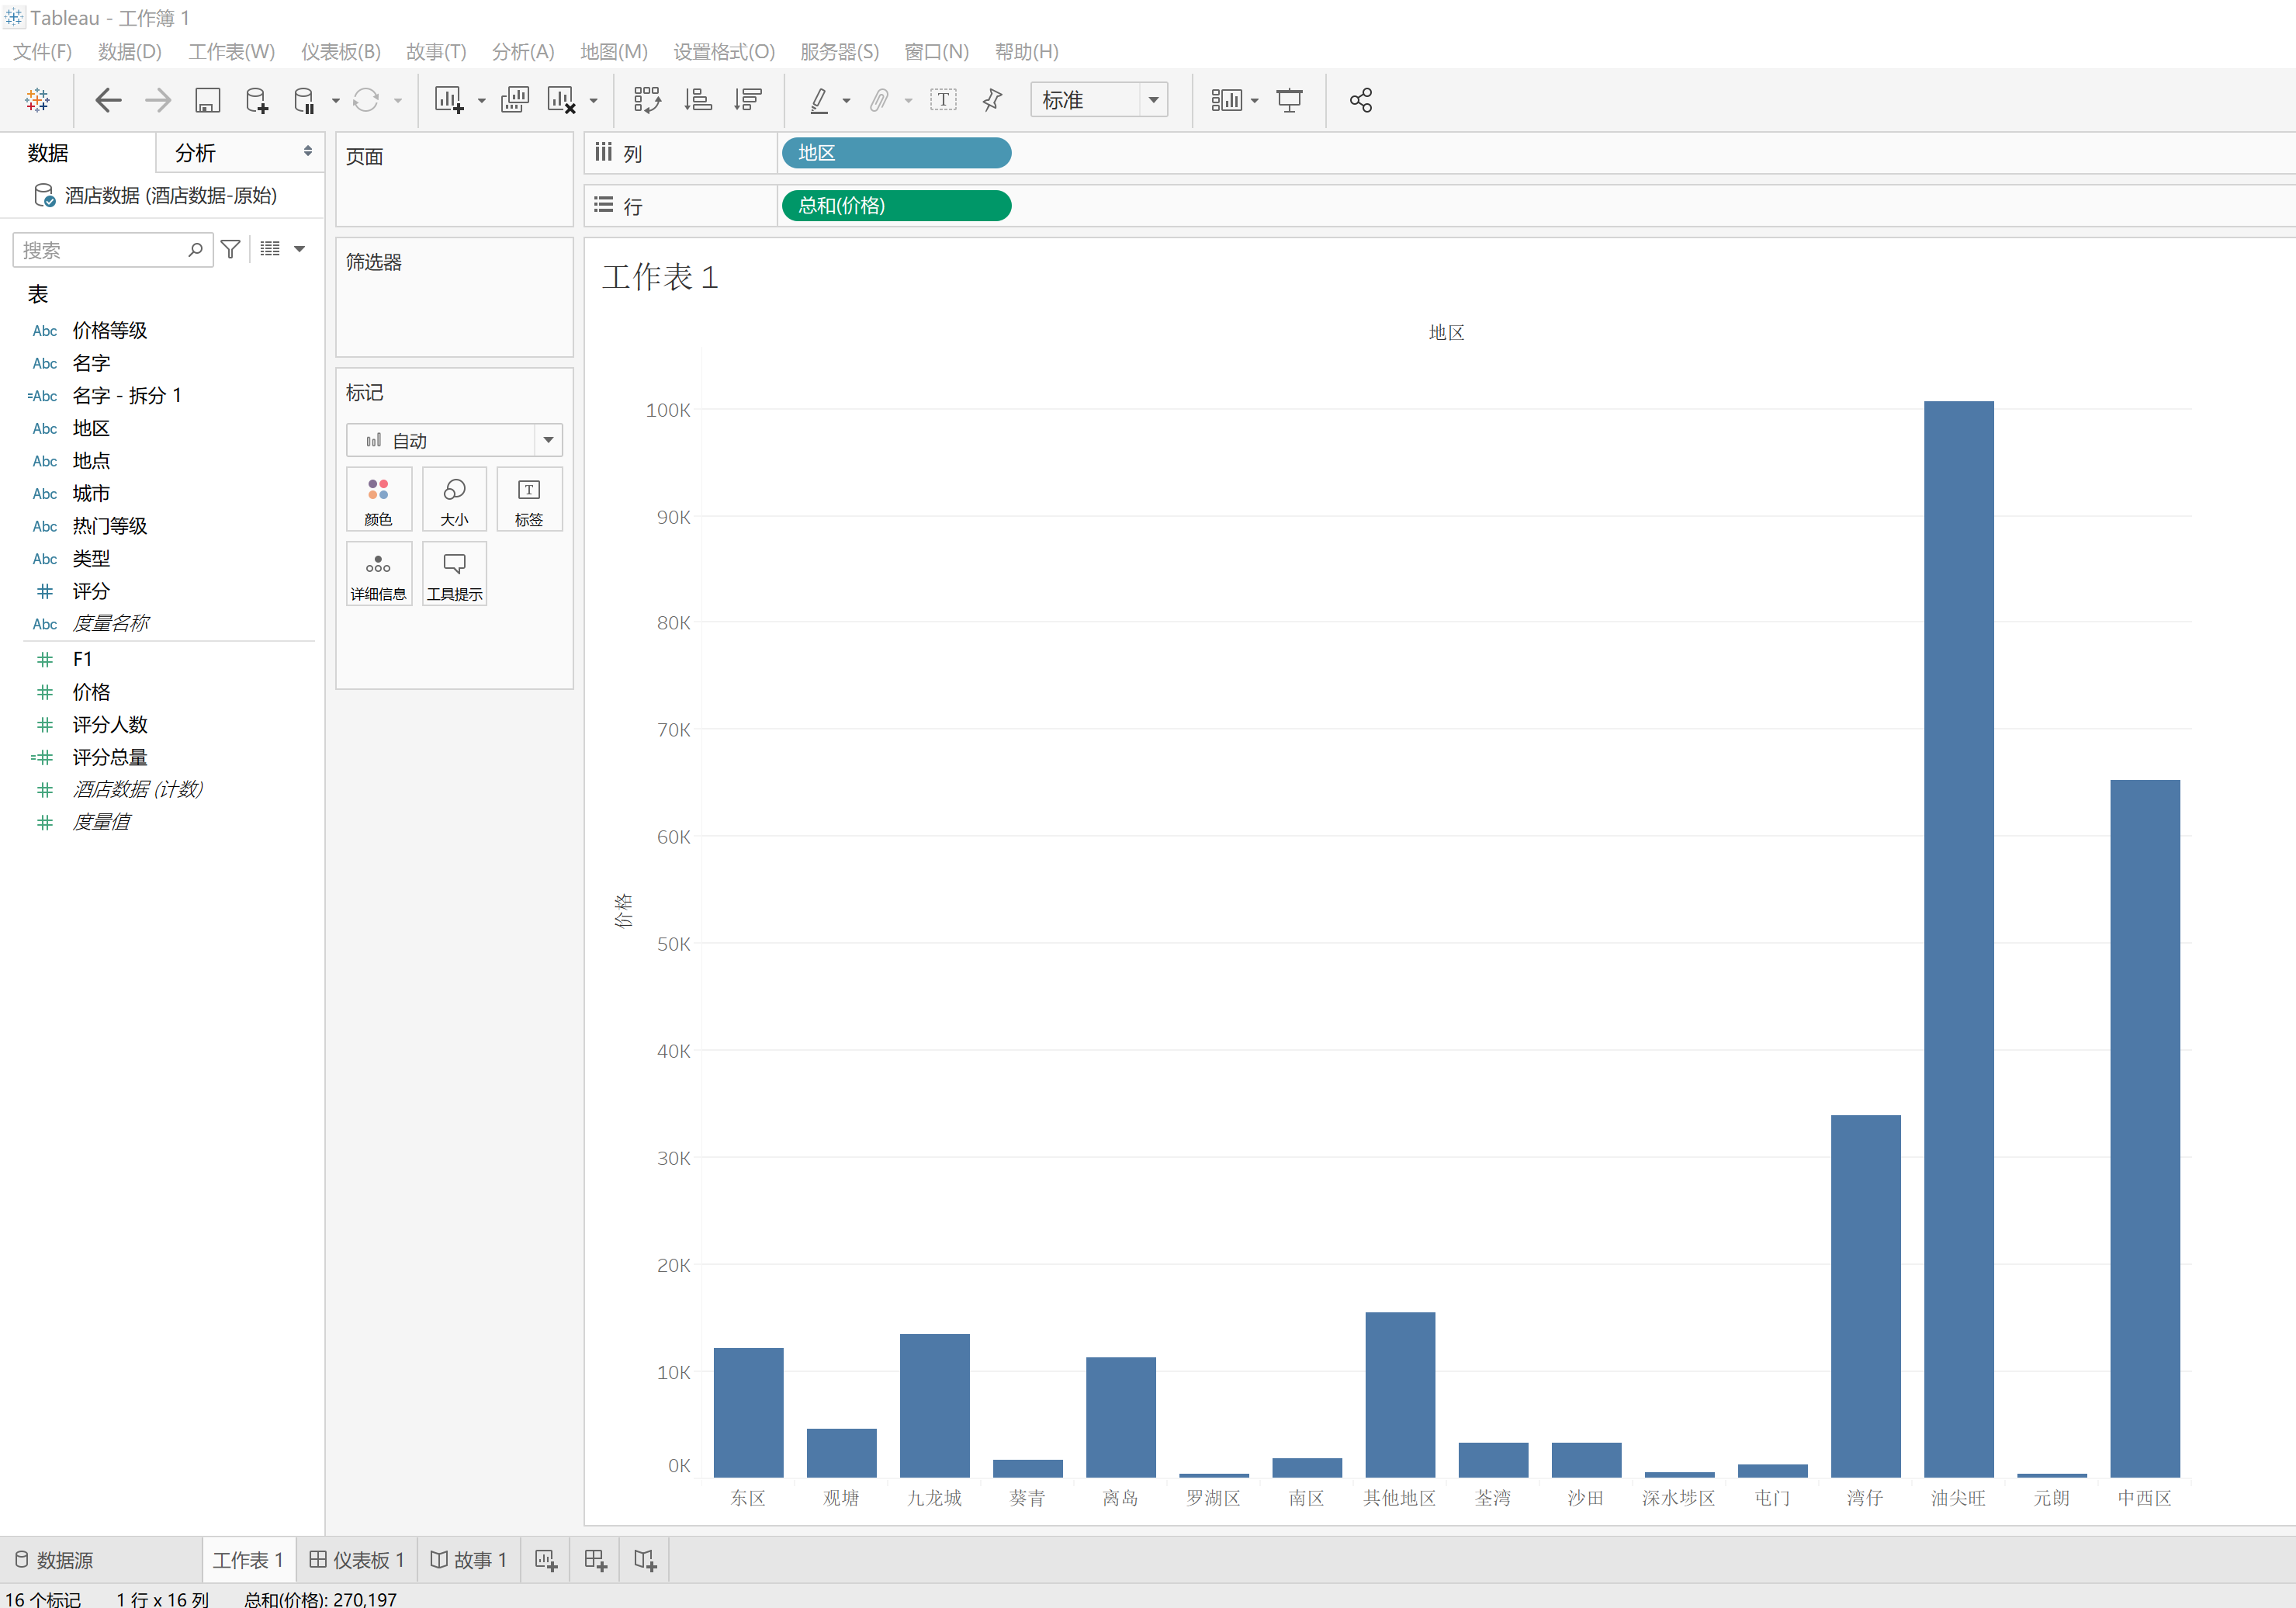The height and width of the screenshot is (1608, 2296).
Task: Click the Color (颜色) marks card button
Action: point(379,500)
